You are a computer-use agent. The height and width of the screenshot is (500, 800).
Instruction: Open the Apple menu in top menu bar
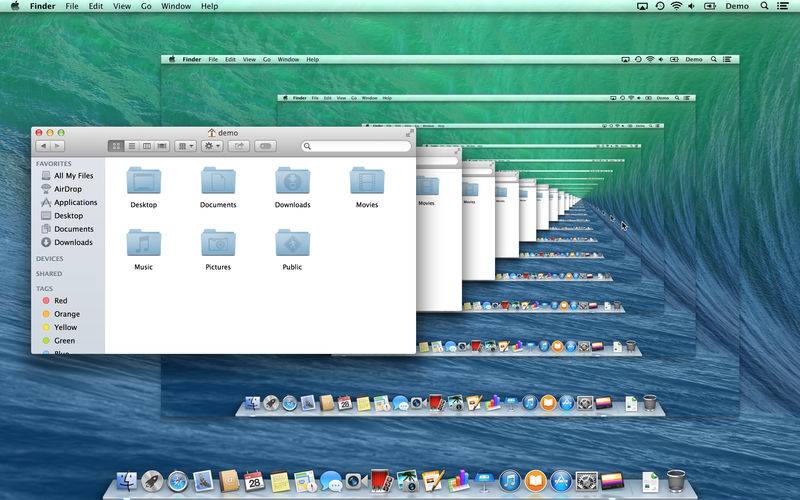(15, 6)
